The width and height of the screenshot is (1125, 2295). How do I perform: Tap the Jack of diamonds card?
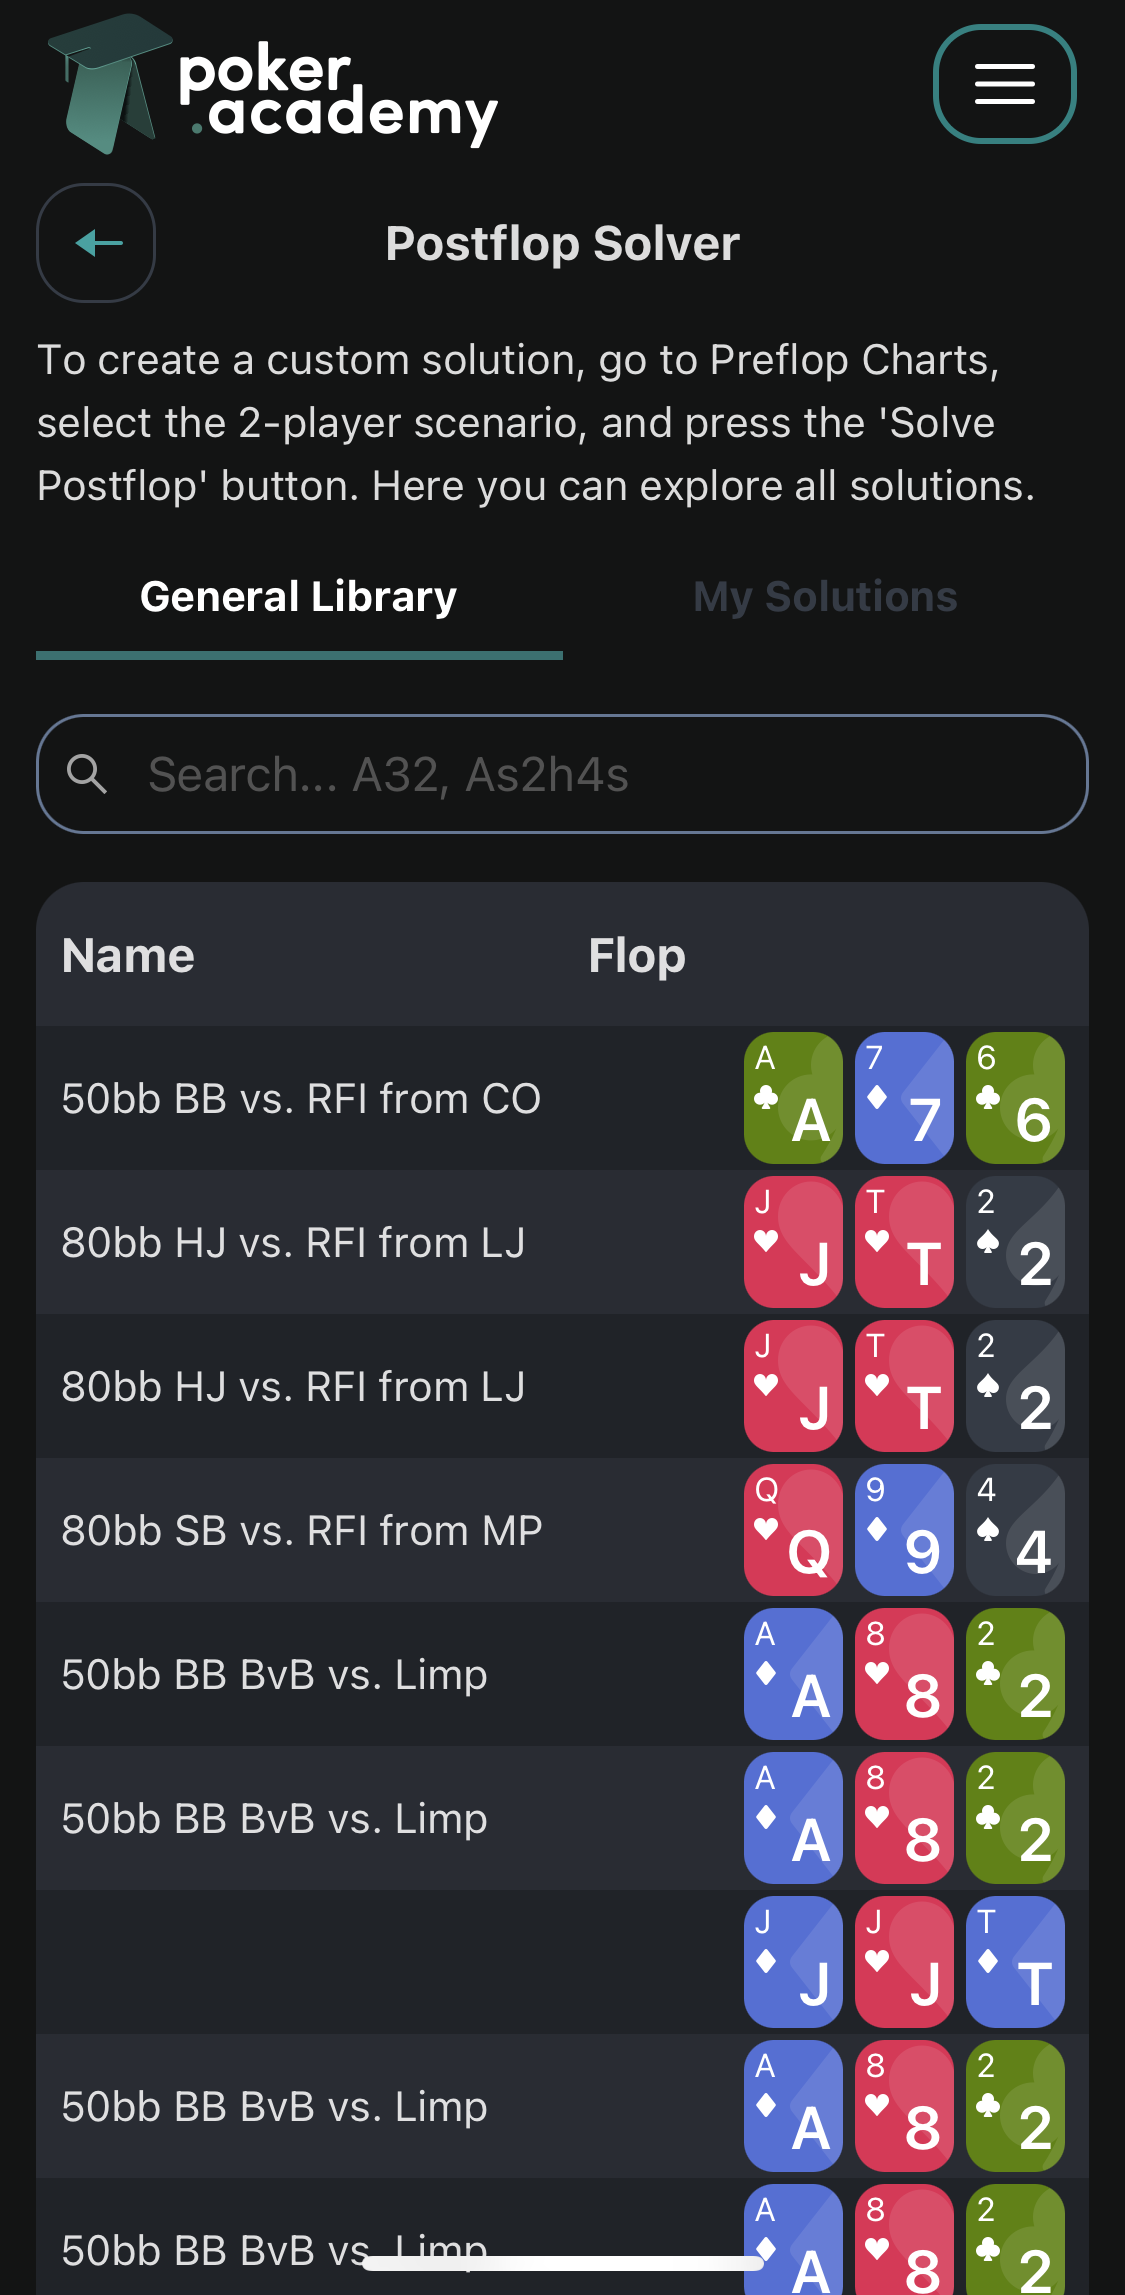(793, 1962)
